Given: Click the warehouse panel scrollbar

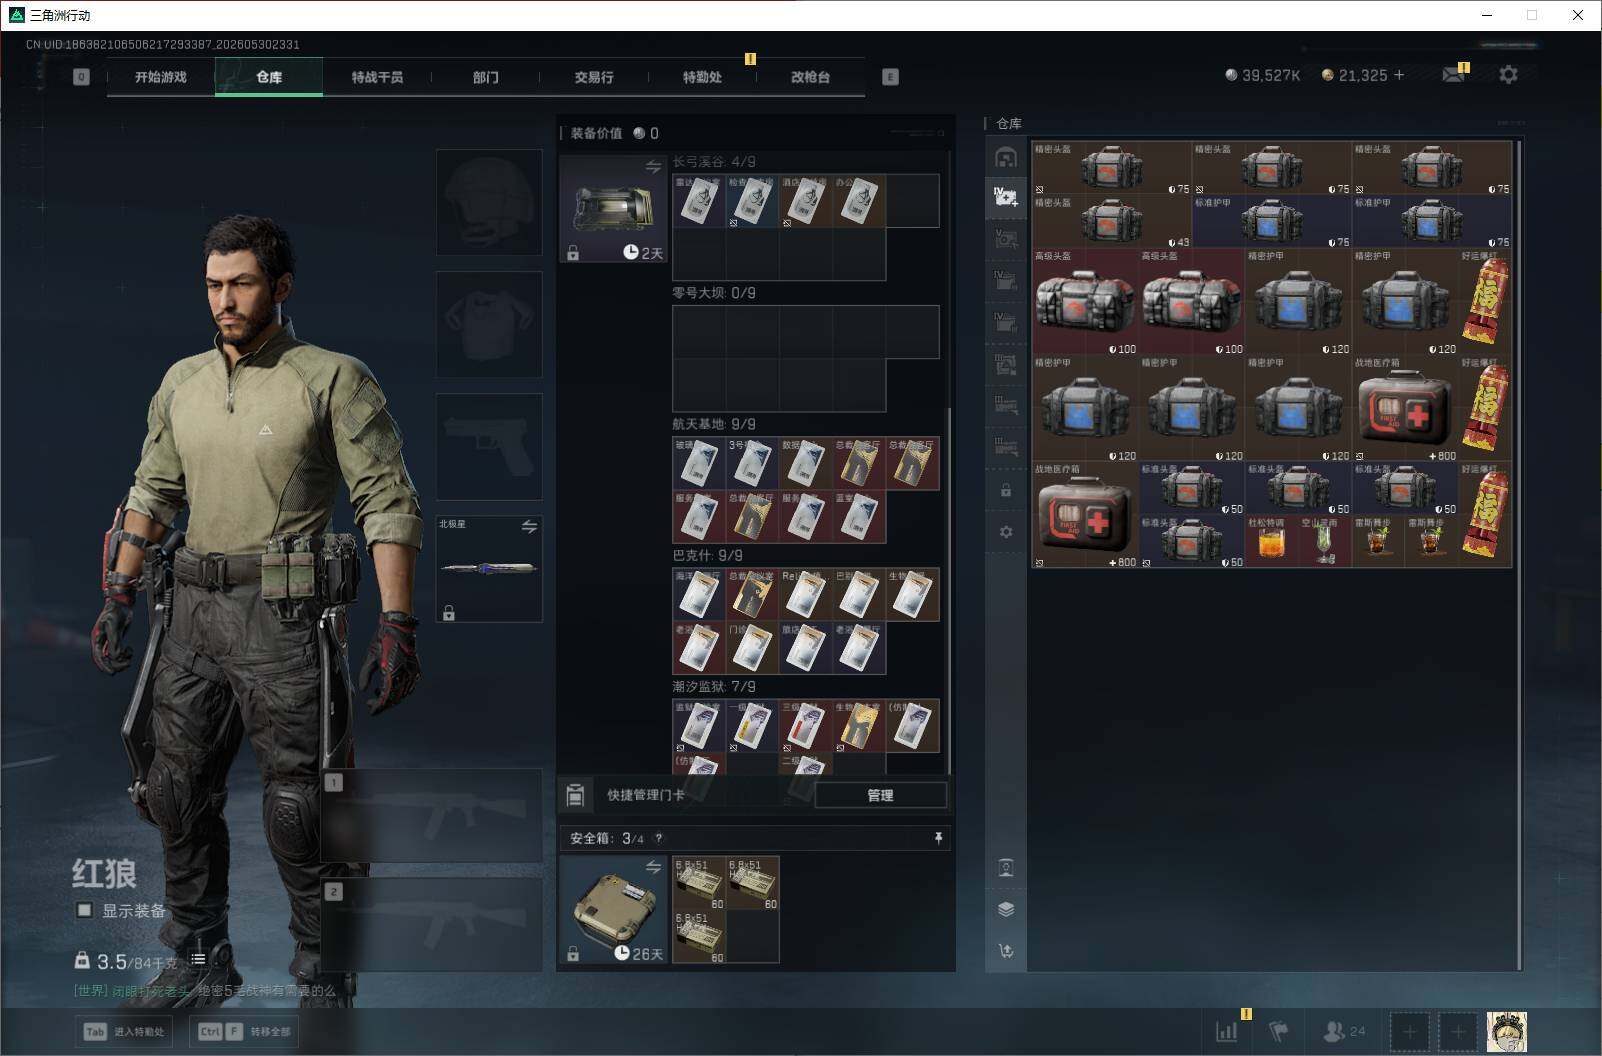Looking at the screenshot, I should [1519, 555].
